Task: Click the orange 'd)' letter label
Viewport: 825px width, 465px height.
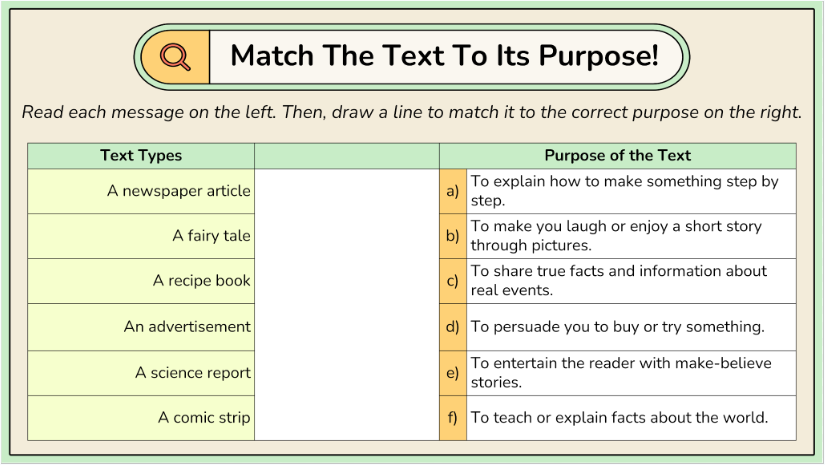Action: pos(453,327)
